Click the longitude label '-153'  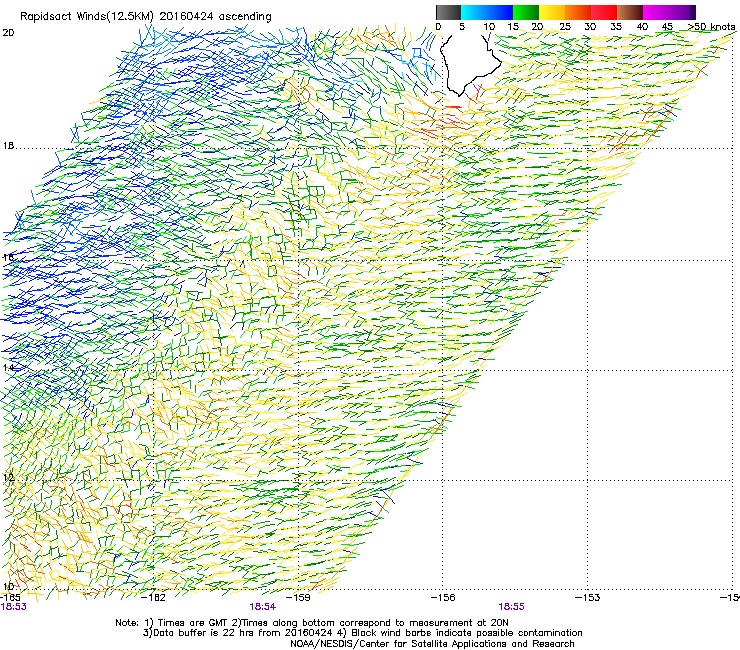click(x=588, y=598)
